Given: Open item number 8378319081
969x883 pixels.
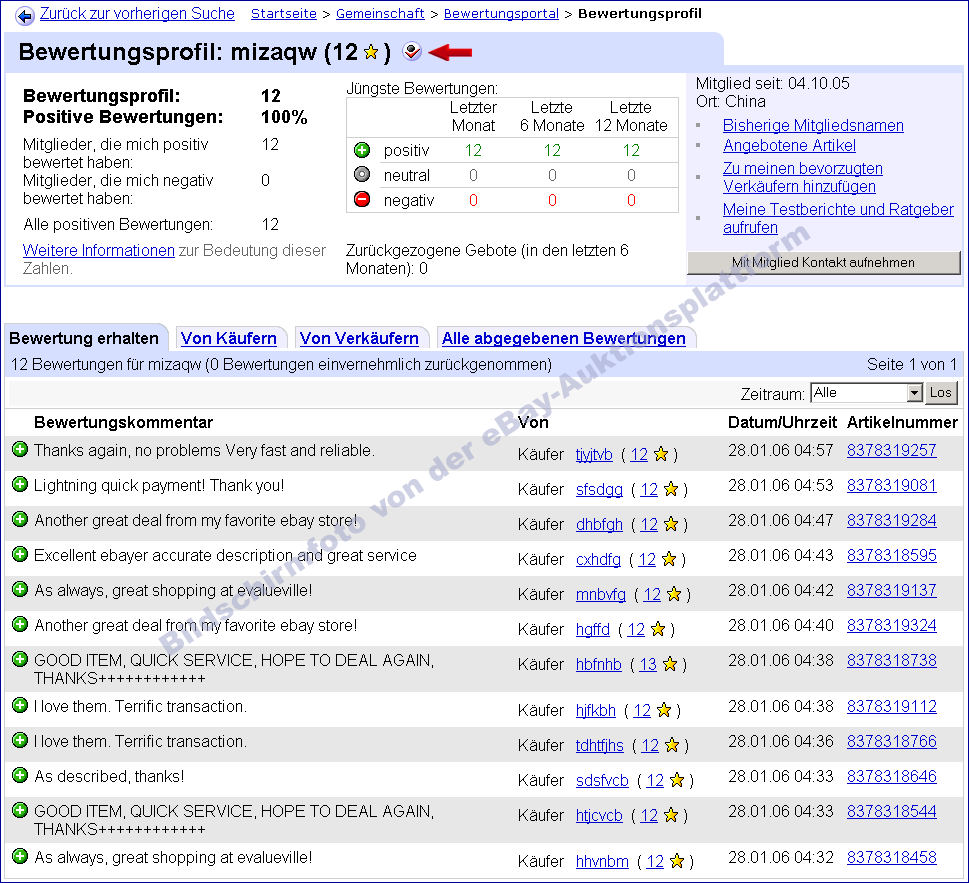Looking at the screenshot, I should point(892,486).
